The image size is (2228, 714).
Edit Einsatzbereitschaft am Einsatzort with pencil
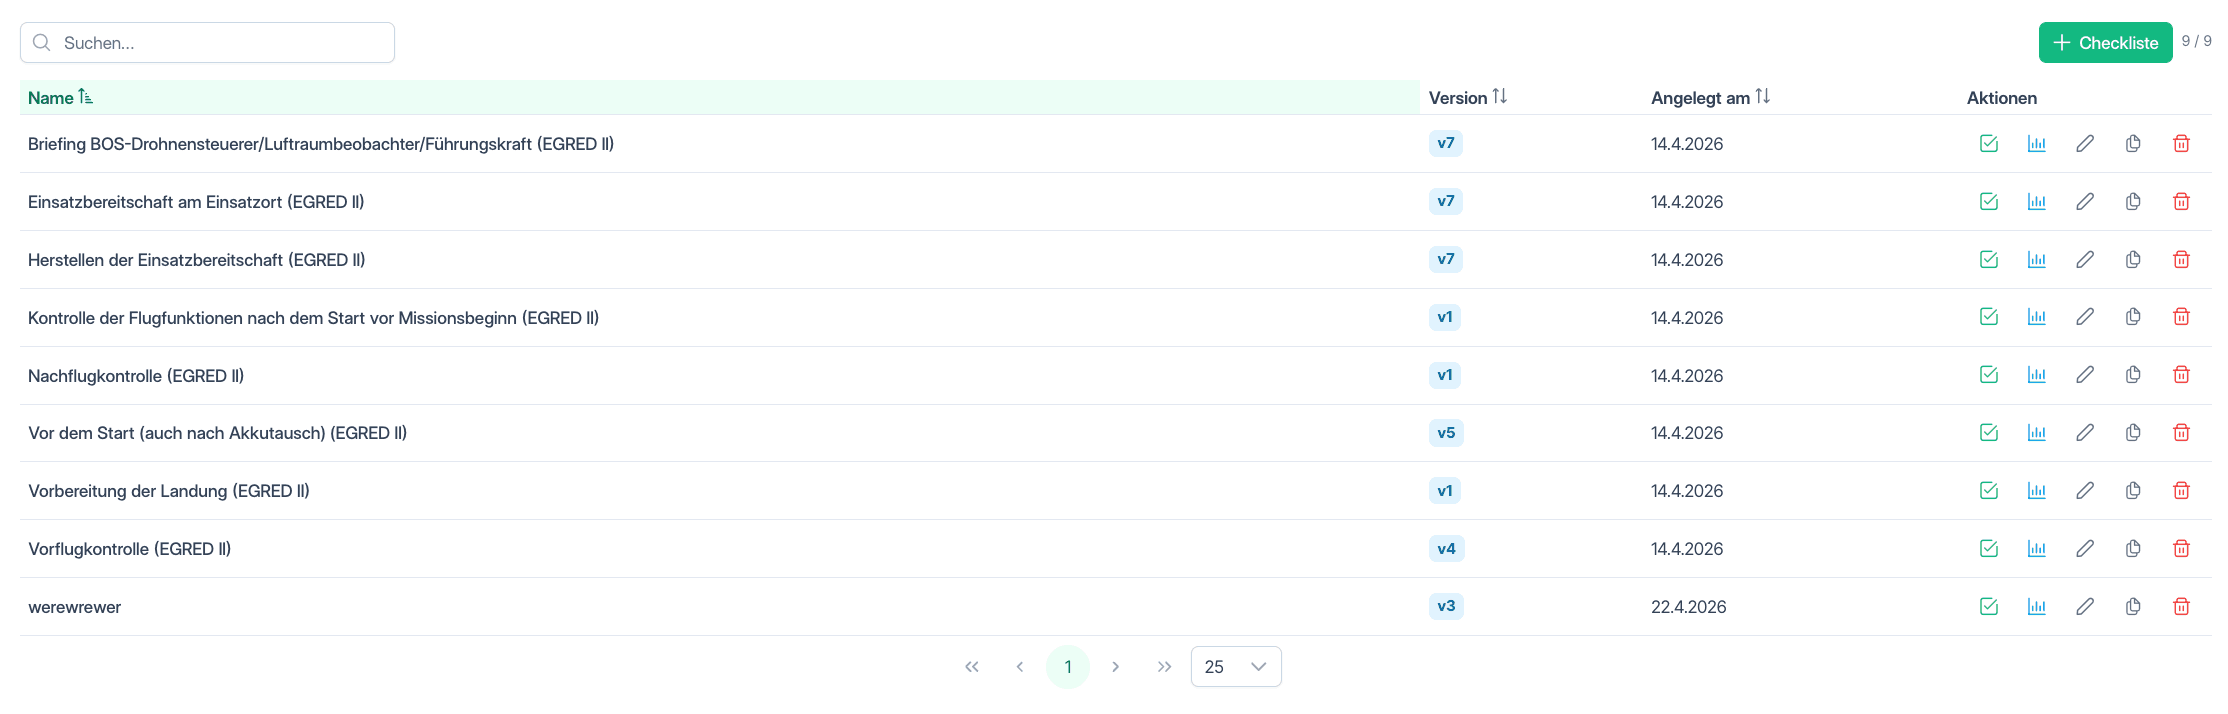(2084, 201)
